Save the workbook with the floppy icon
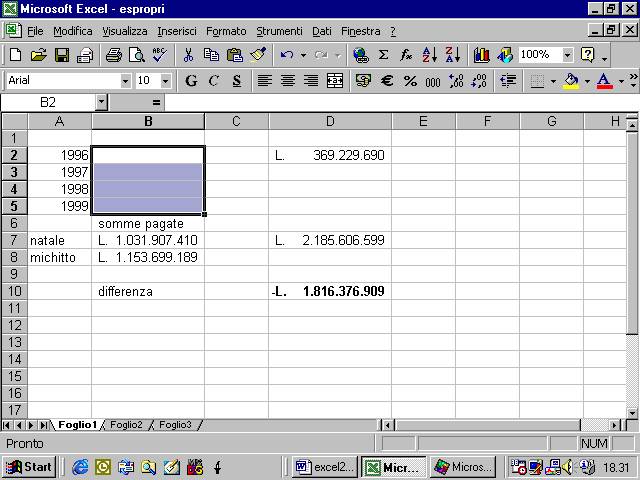Image resolution: width=640 pixels, height=480 pixels. [x=62, y=55]
